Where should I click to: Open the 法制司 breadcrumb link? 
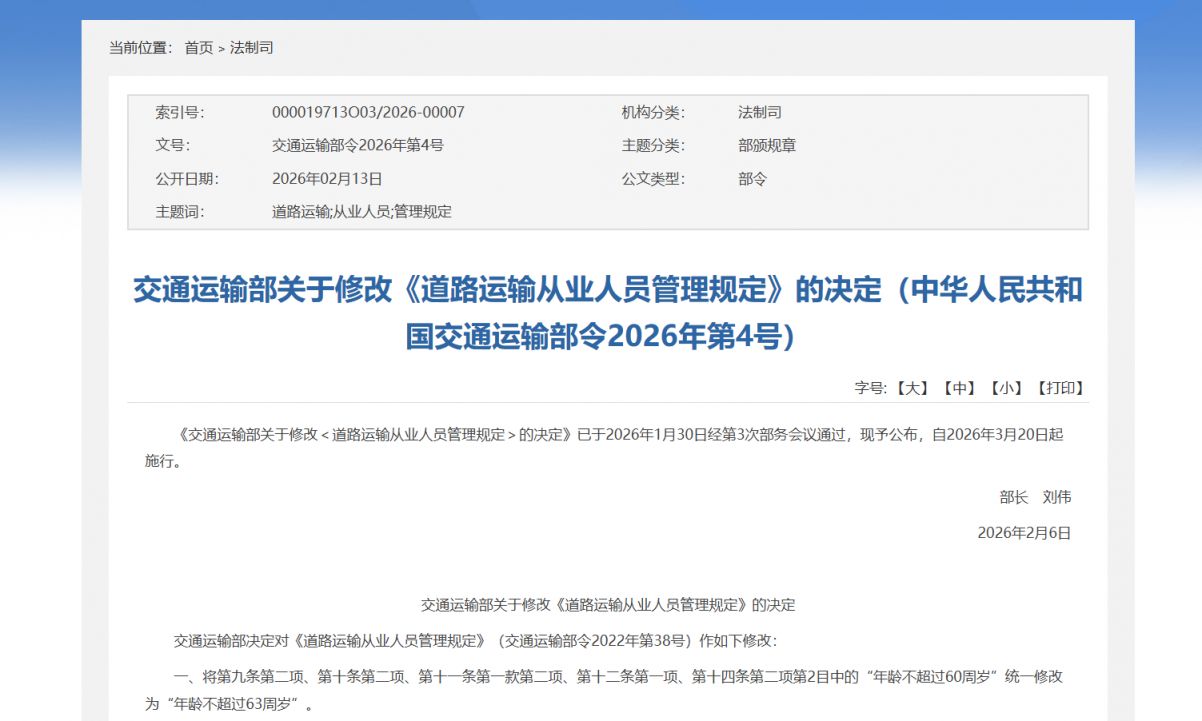click(x=249, y=47)
